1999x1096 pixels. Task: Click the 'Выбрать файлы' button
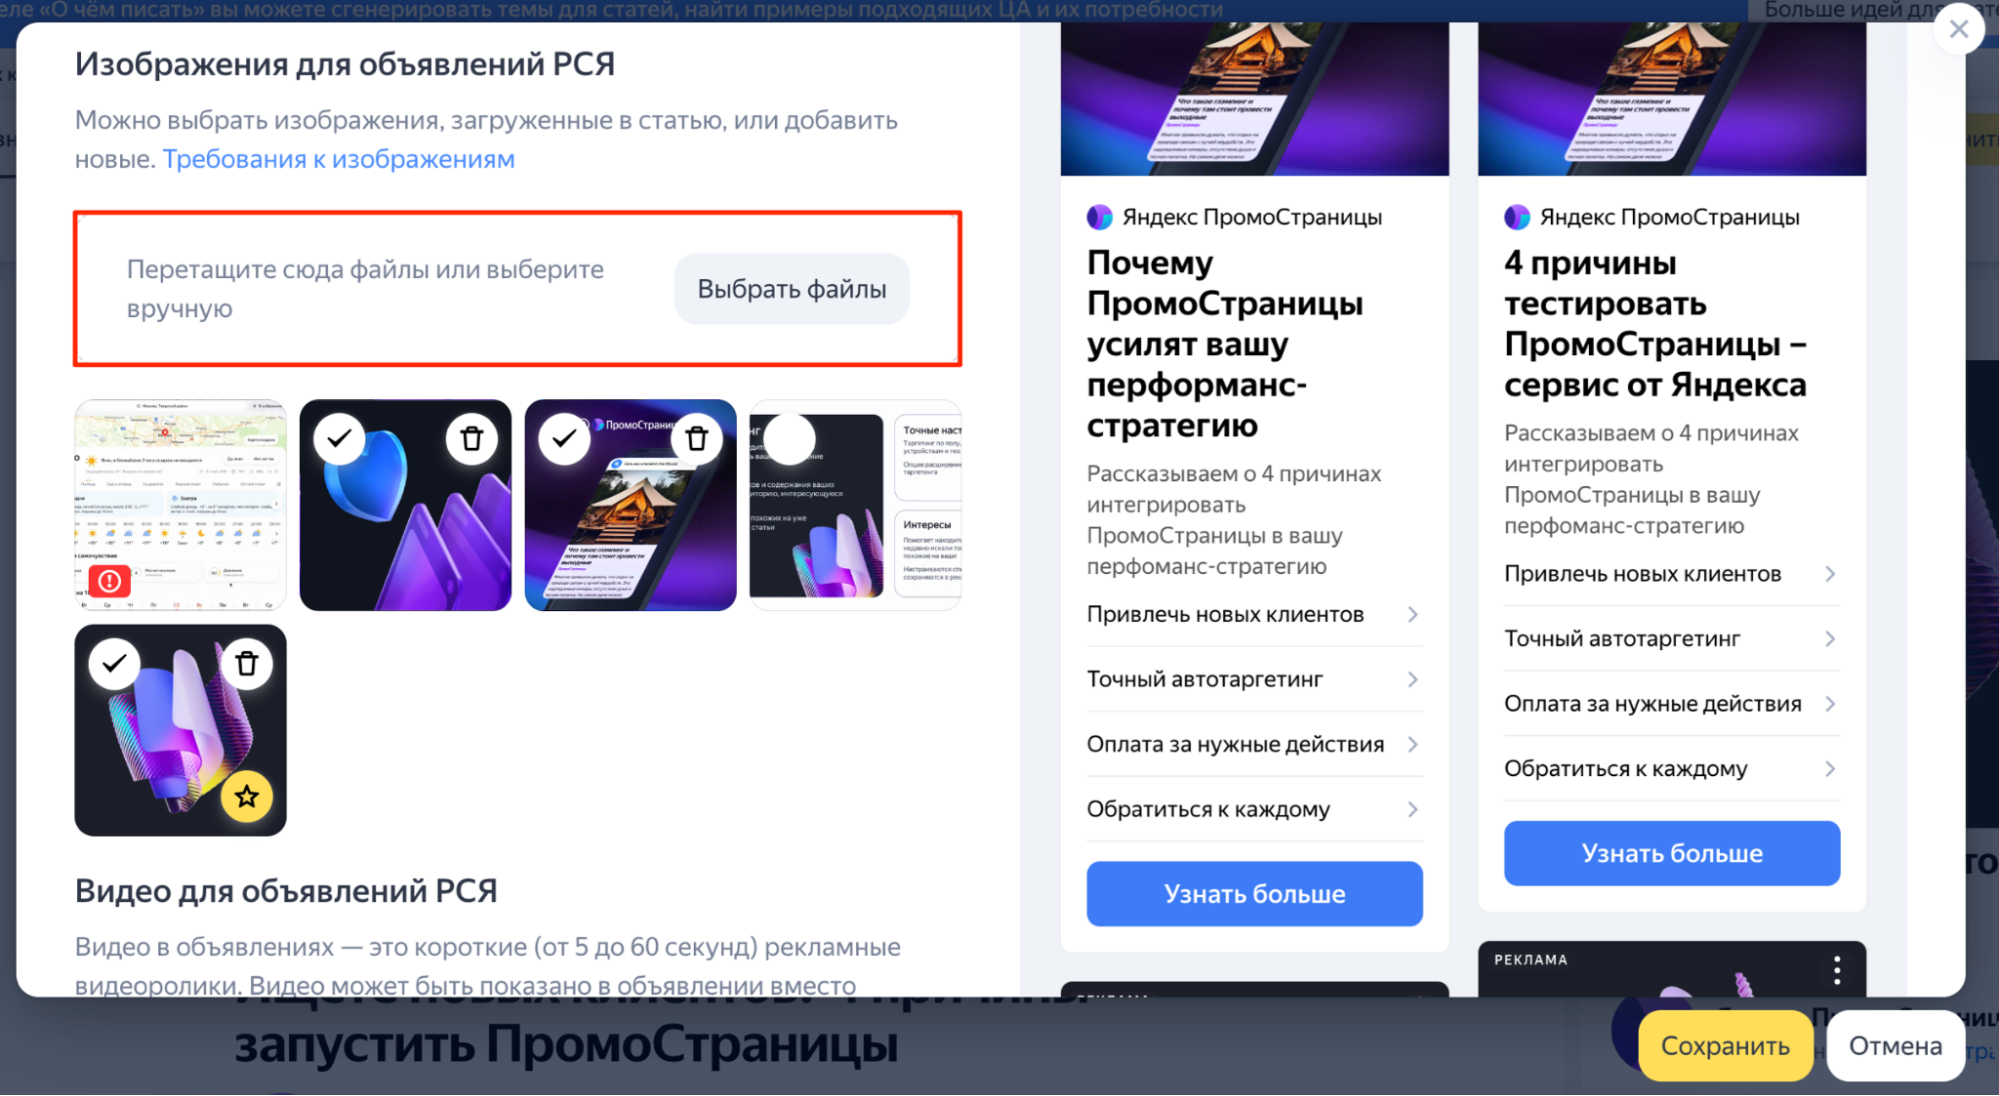click(x=791, y=289)
